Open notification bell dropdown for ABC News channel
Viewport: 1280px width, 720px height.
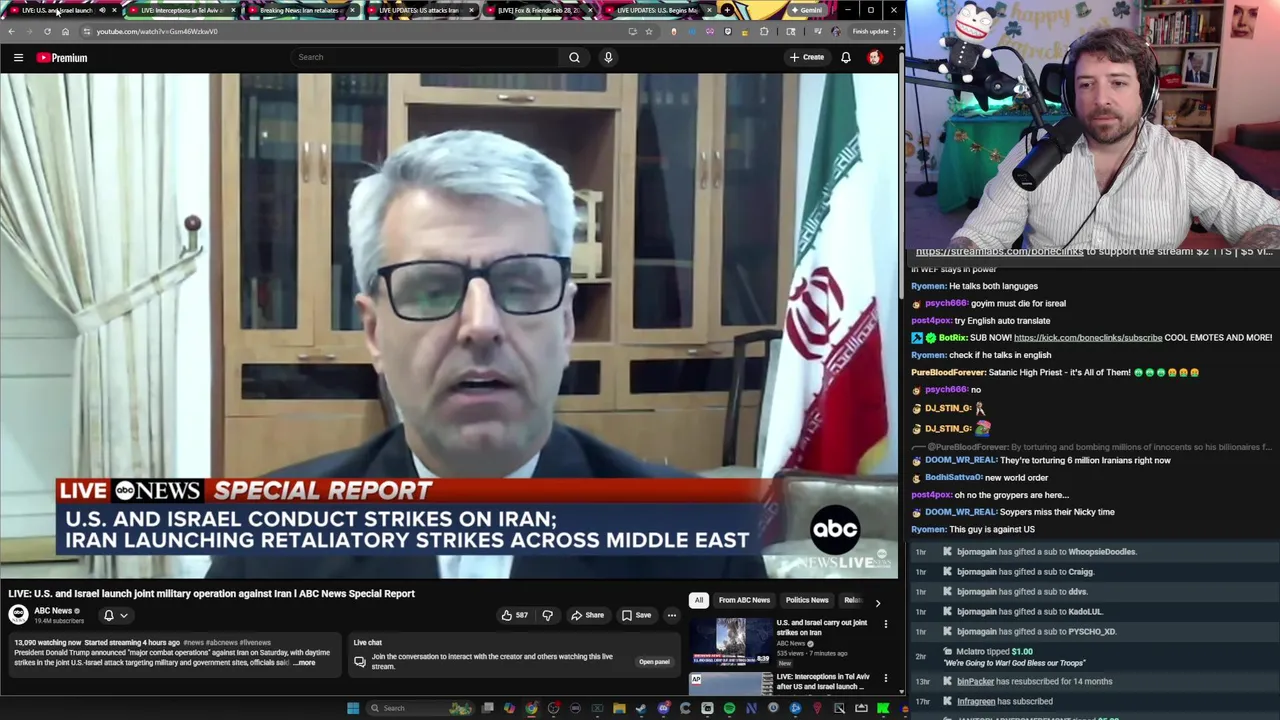(115, 615)
